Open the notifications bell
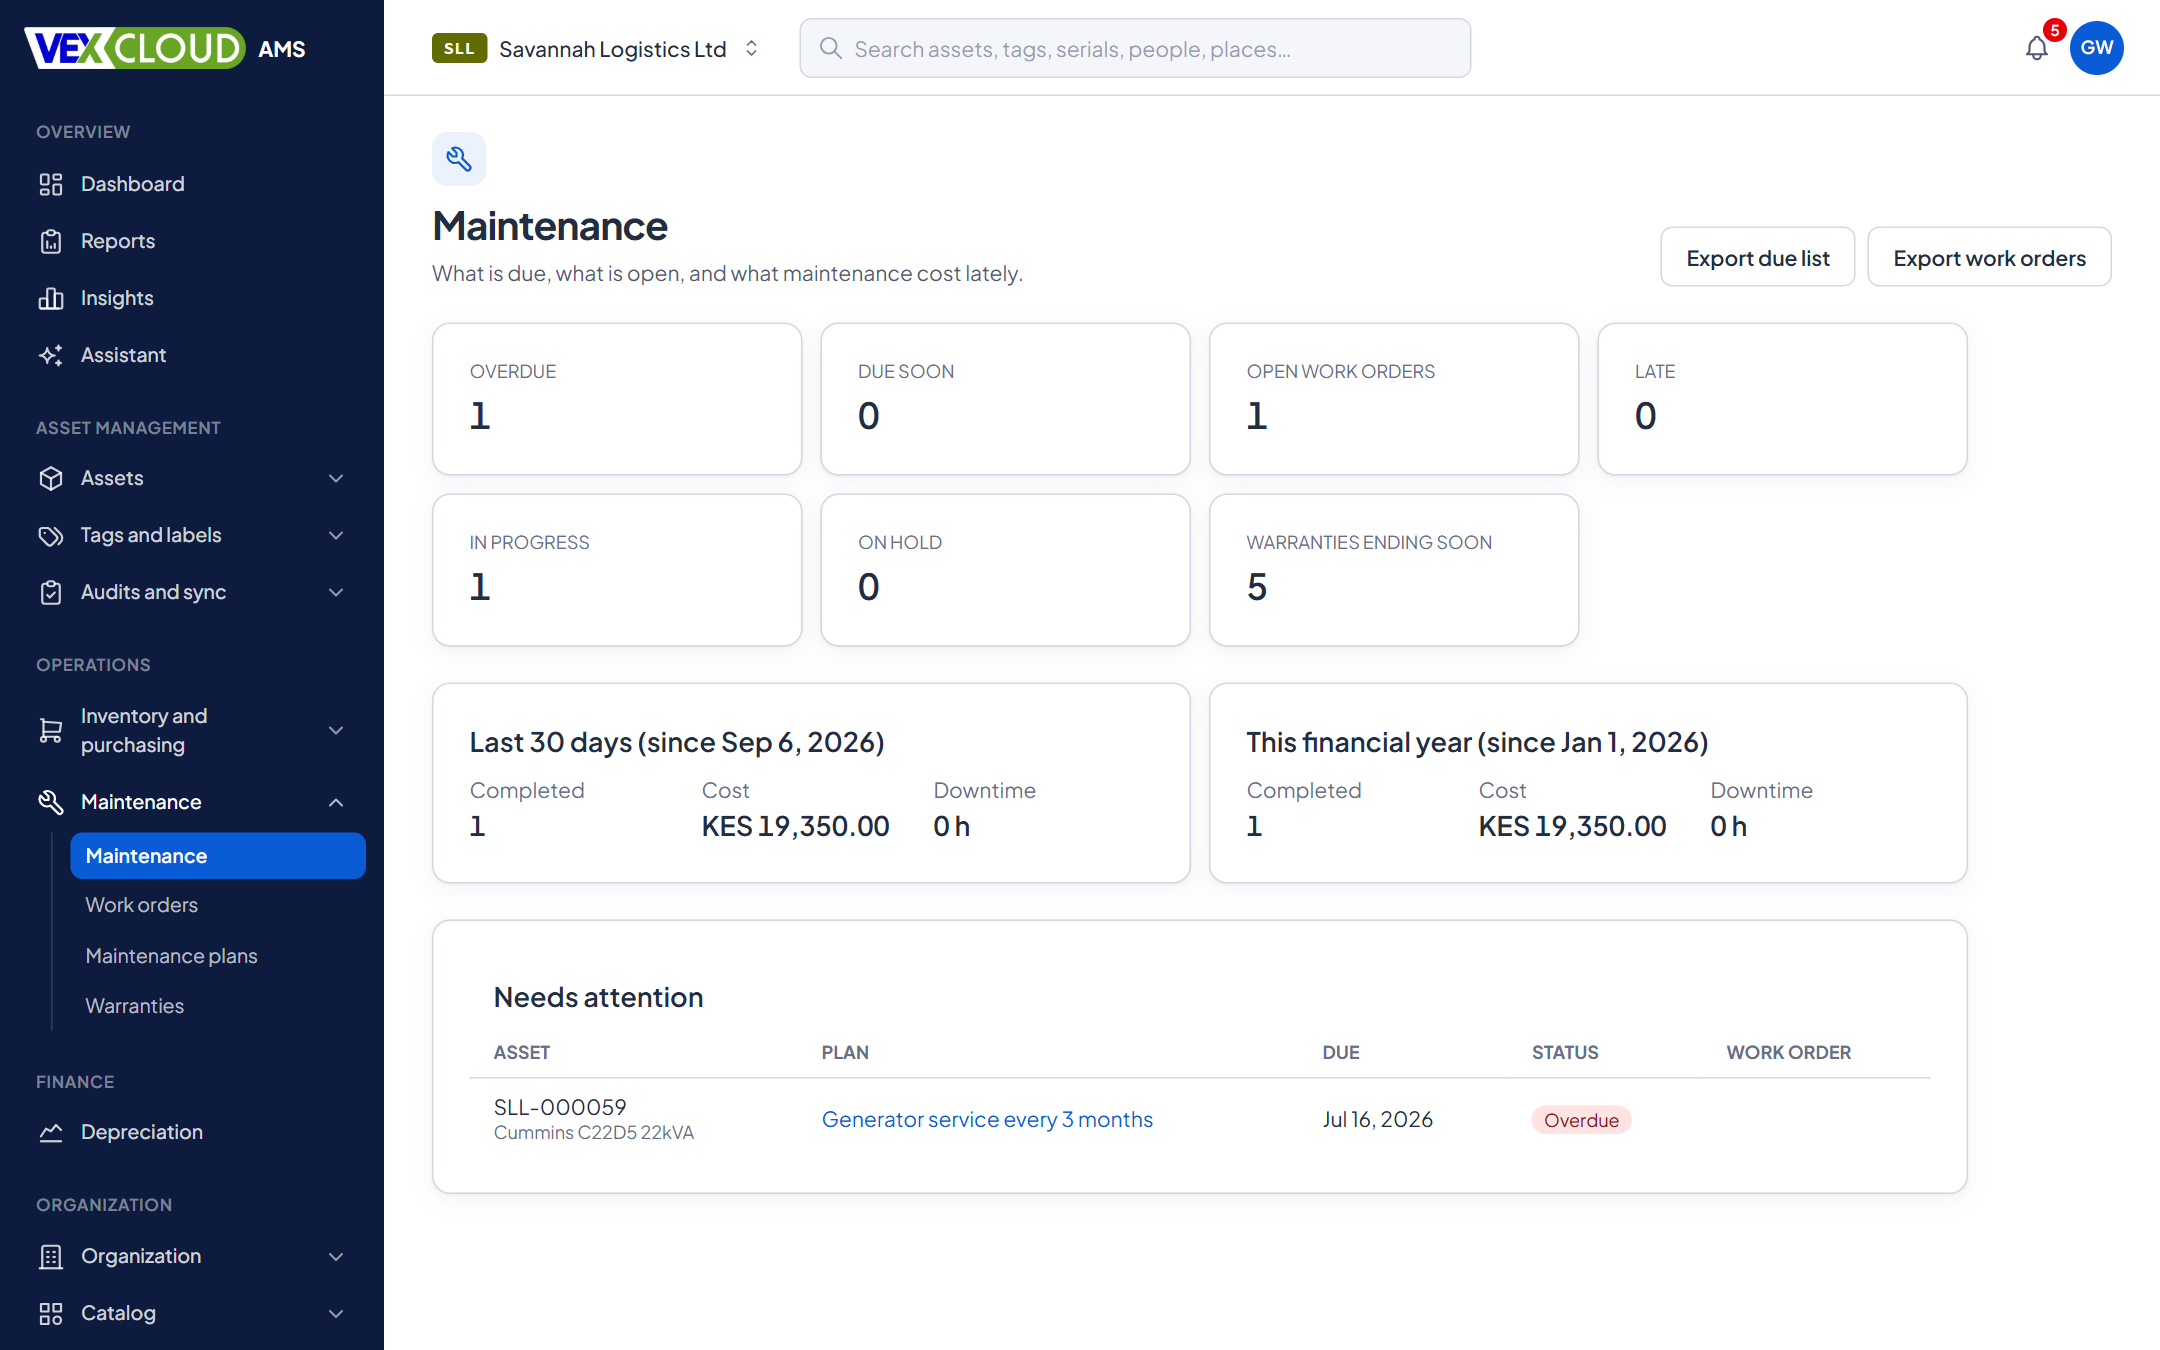Screen dimensions: 2160x1350 pos(2036,48)
